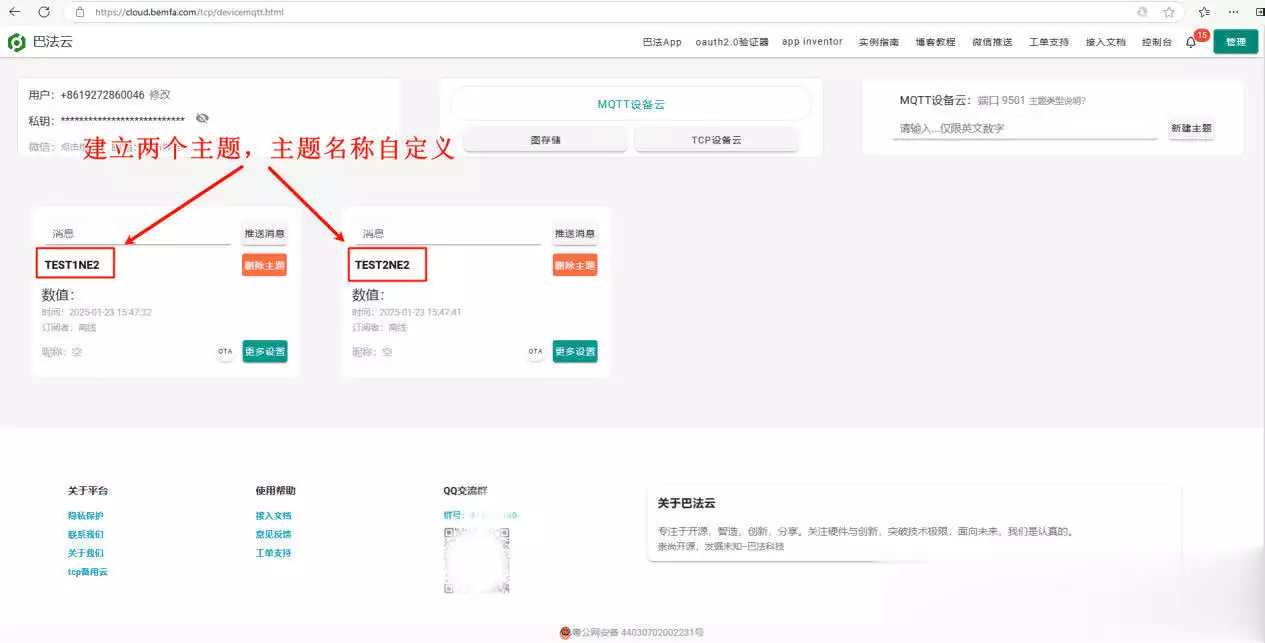
Task: Click 删除主题 for topic TEST1NE2
Action: click(264, 265)
